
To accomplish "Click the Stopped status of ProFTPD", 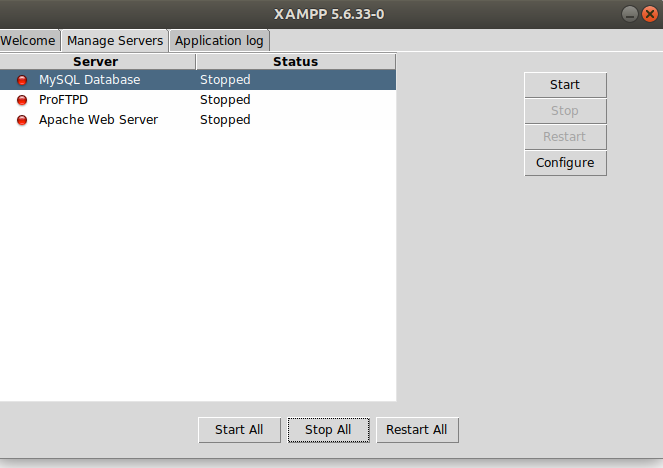I will [x=225, y=100].
